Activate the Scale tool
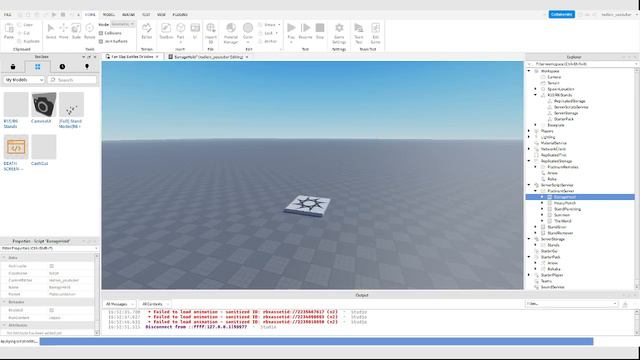640x360 pixels. 76,31
